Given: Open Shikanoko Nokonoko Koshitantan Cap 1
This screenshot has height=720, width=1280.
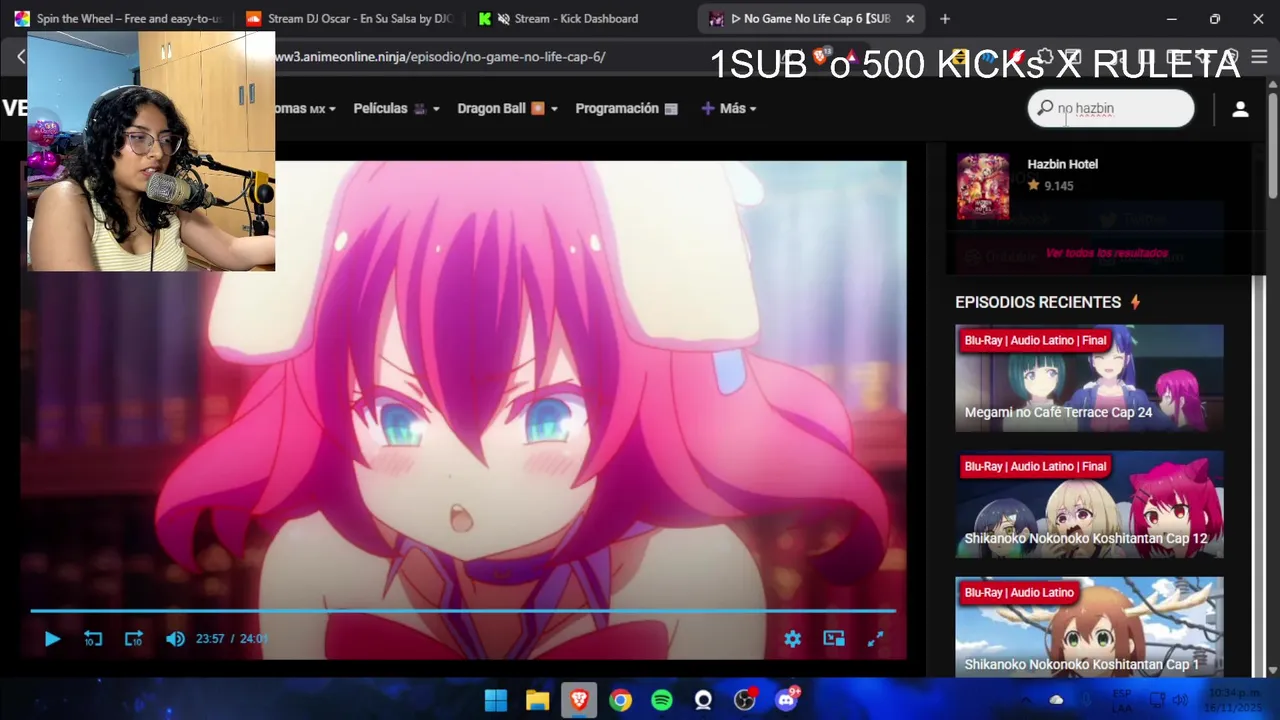Looking at the screenshot, I should point(1089,627).
